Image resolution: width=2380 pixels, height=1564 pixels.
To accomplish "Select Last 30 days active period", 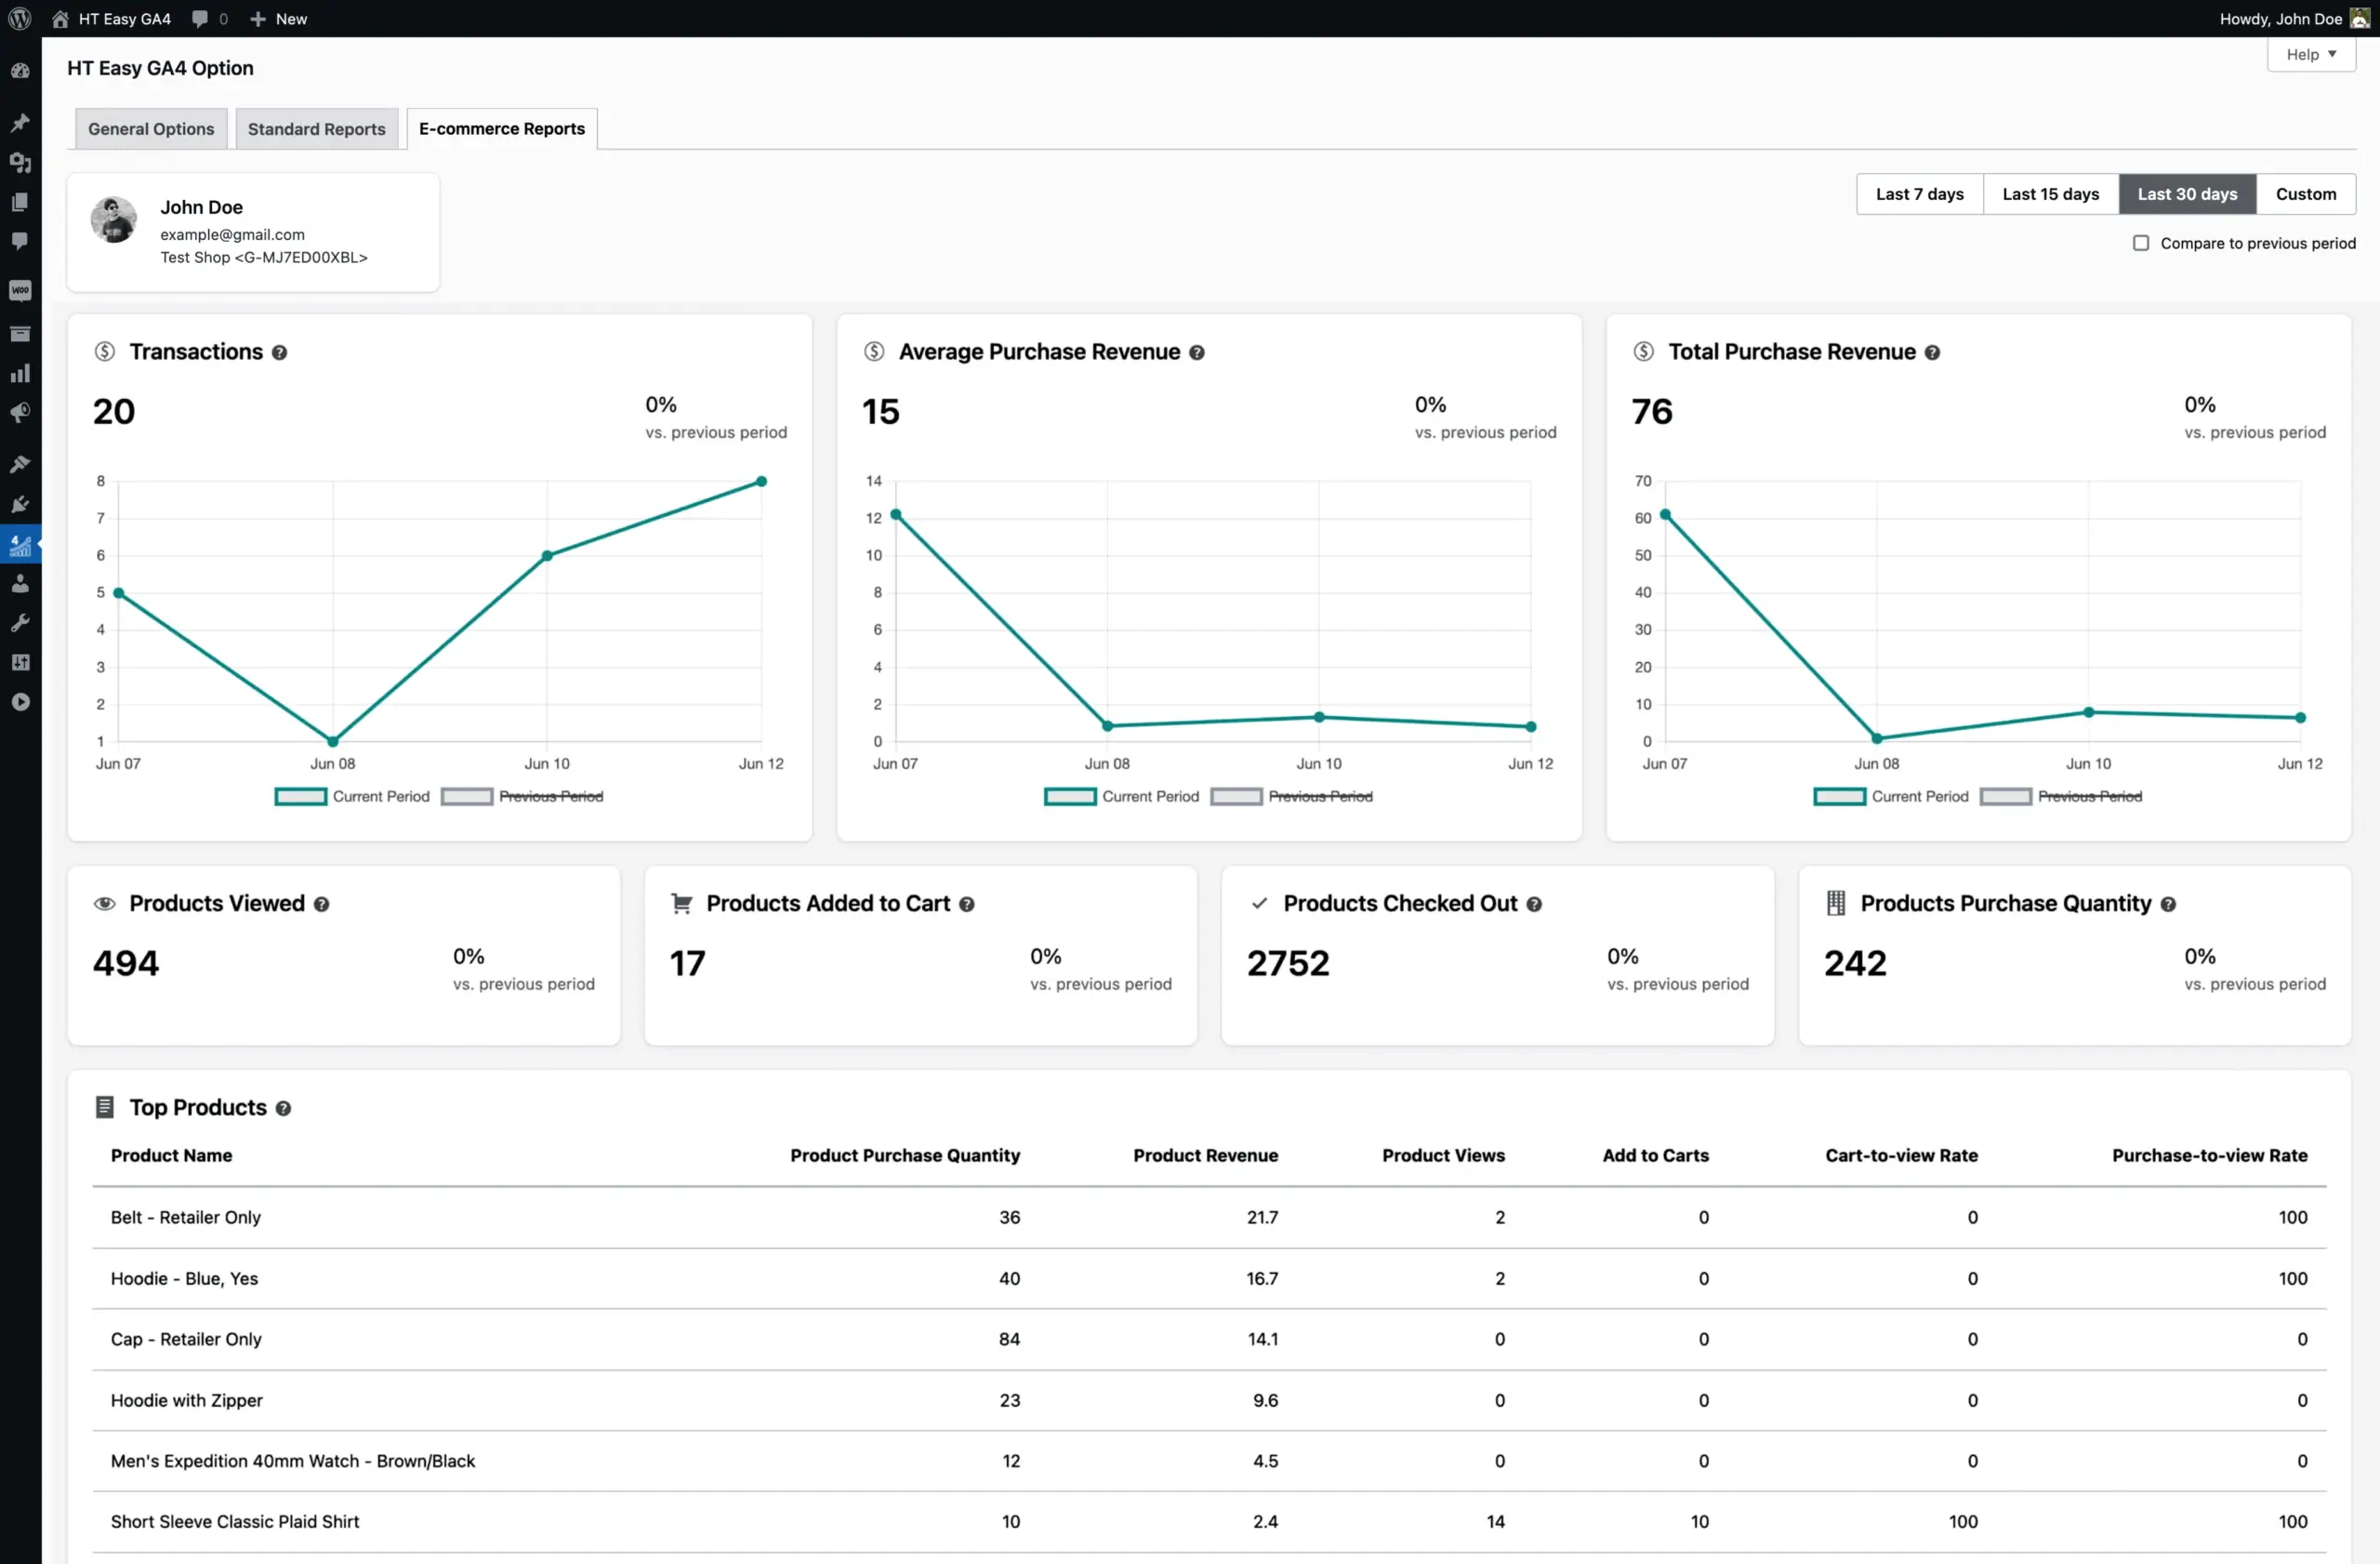I will coord(2187,193).
